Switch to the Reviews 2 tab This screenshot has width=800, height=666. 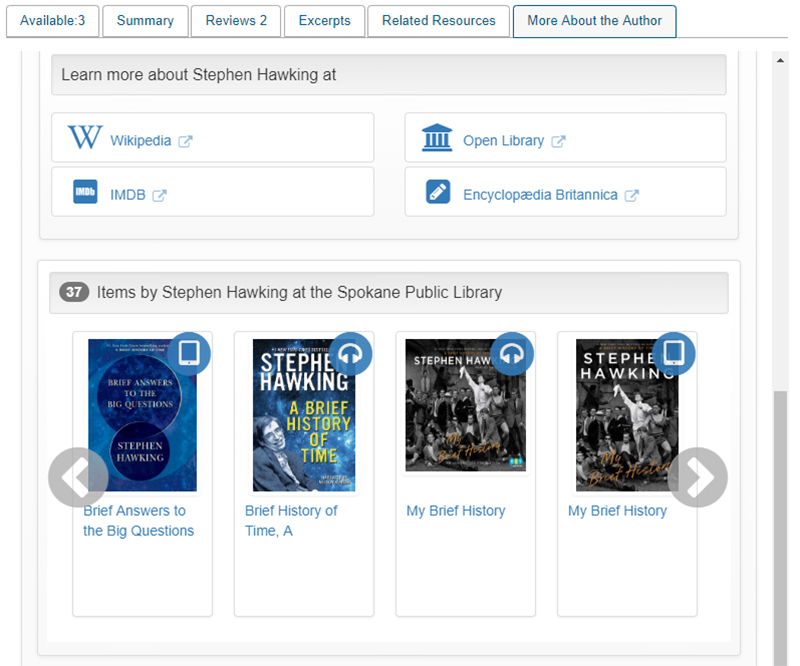click(236, 21)
